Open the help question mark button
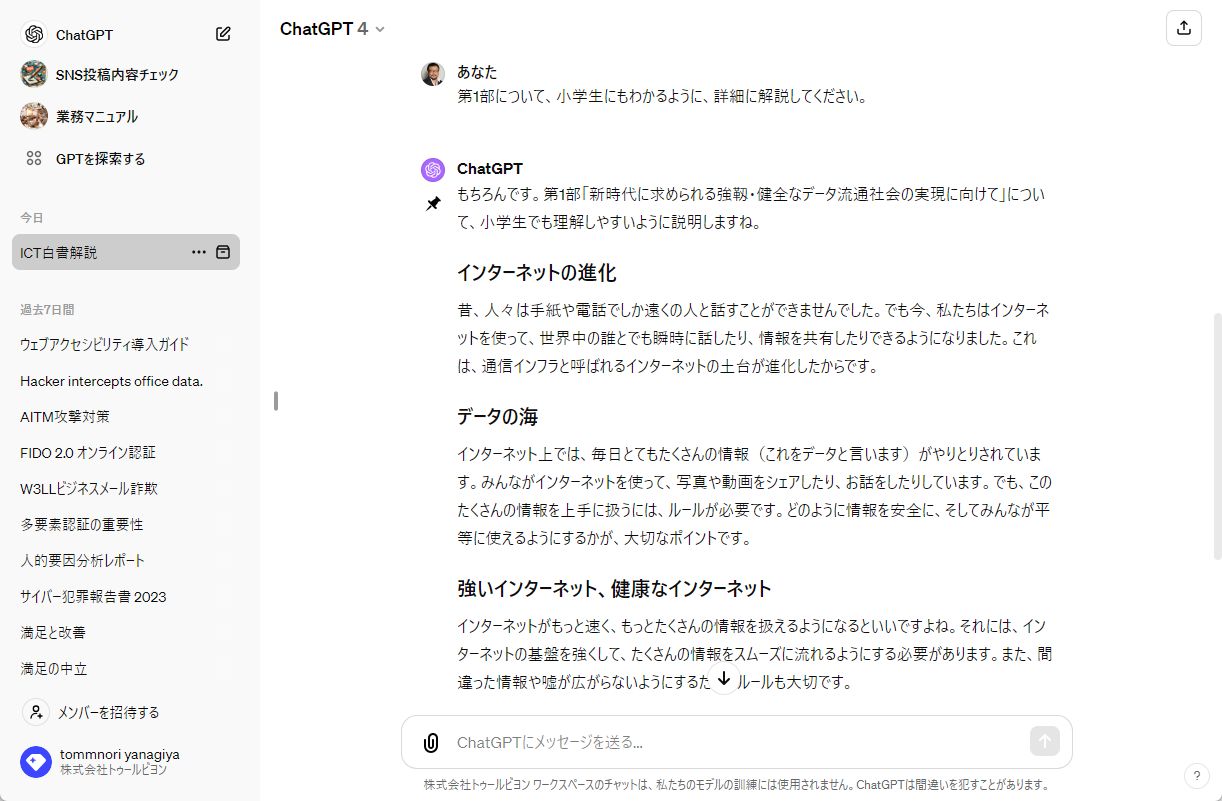This screenshot has height=801, width=1222. 1196,775
